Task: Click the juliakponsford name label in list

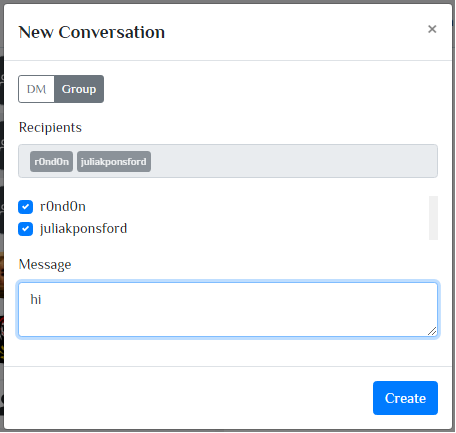Action: 83,229
